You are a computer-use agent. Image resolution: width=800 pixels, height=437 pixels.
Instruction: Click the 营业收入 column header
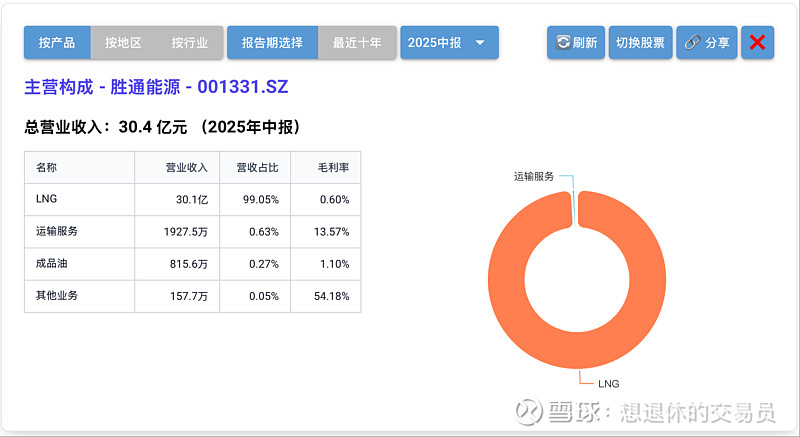coord(177,167)
